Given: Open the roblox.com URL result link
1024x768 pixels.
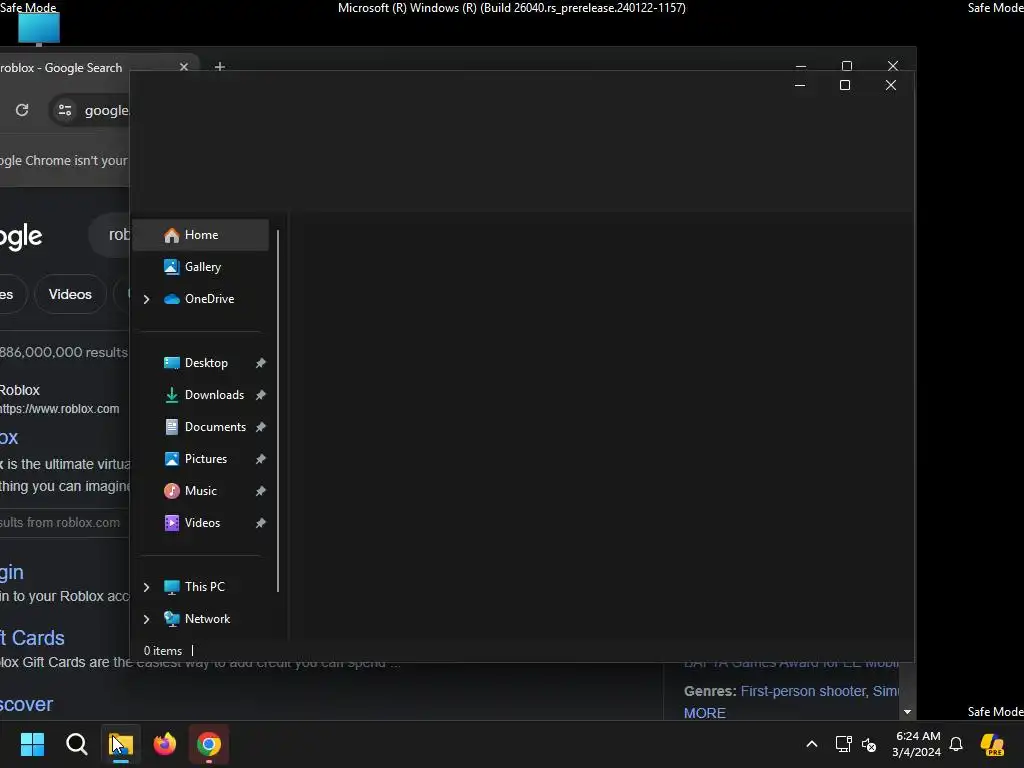Looking at the screenshot, I should pyautogui.click(x=59, y=409).
